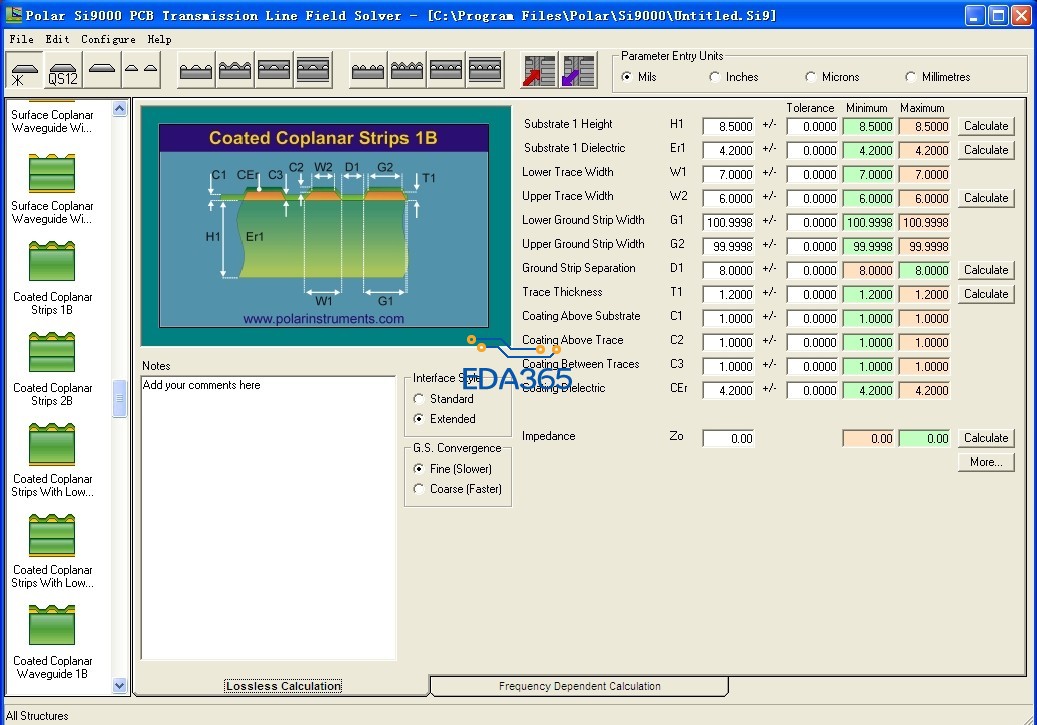Click the Substrate 1 Dielectric Er1 value field
This screenshot has height=725, width=1037.
pyautogui.click(x=728, y=150)
